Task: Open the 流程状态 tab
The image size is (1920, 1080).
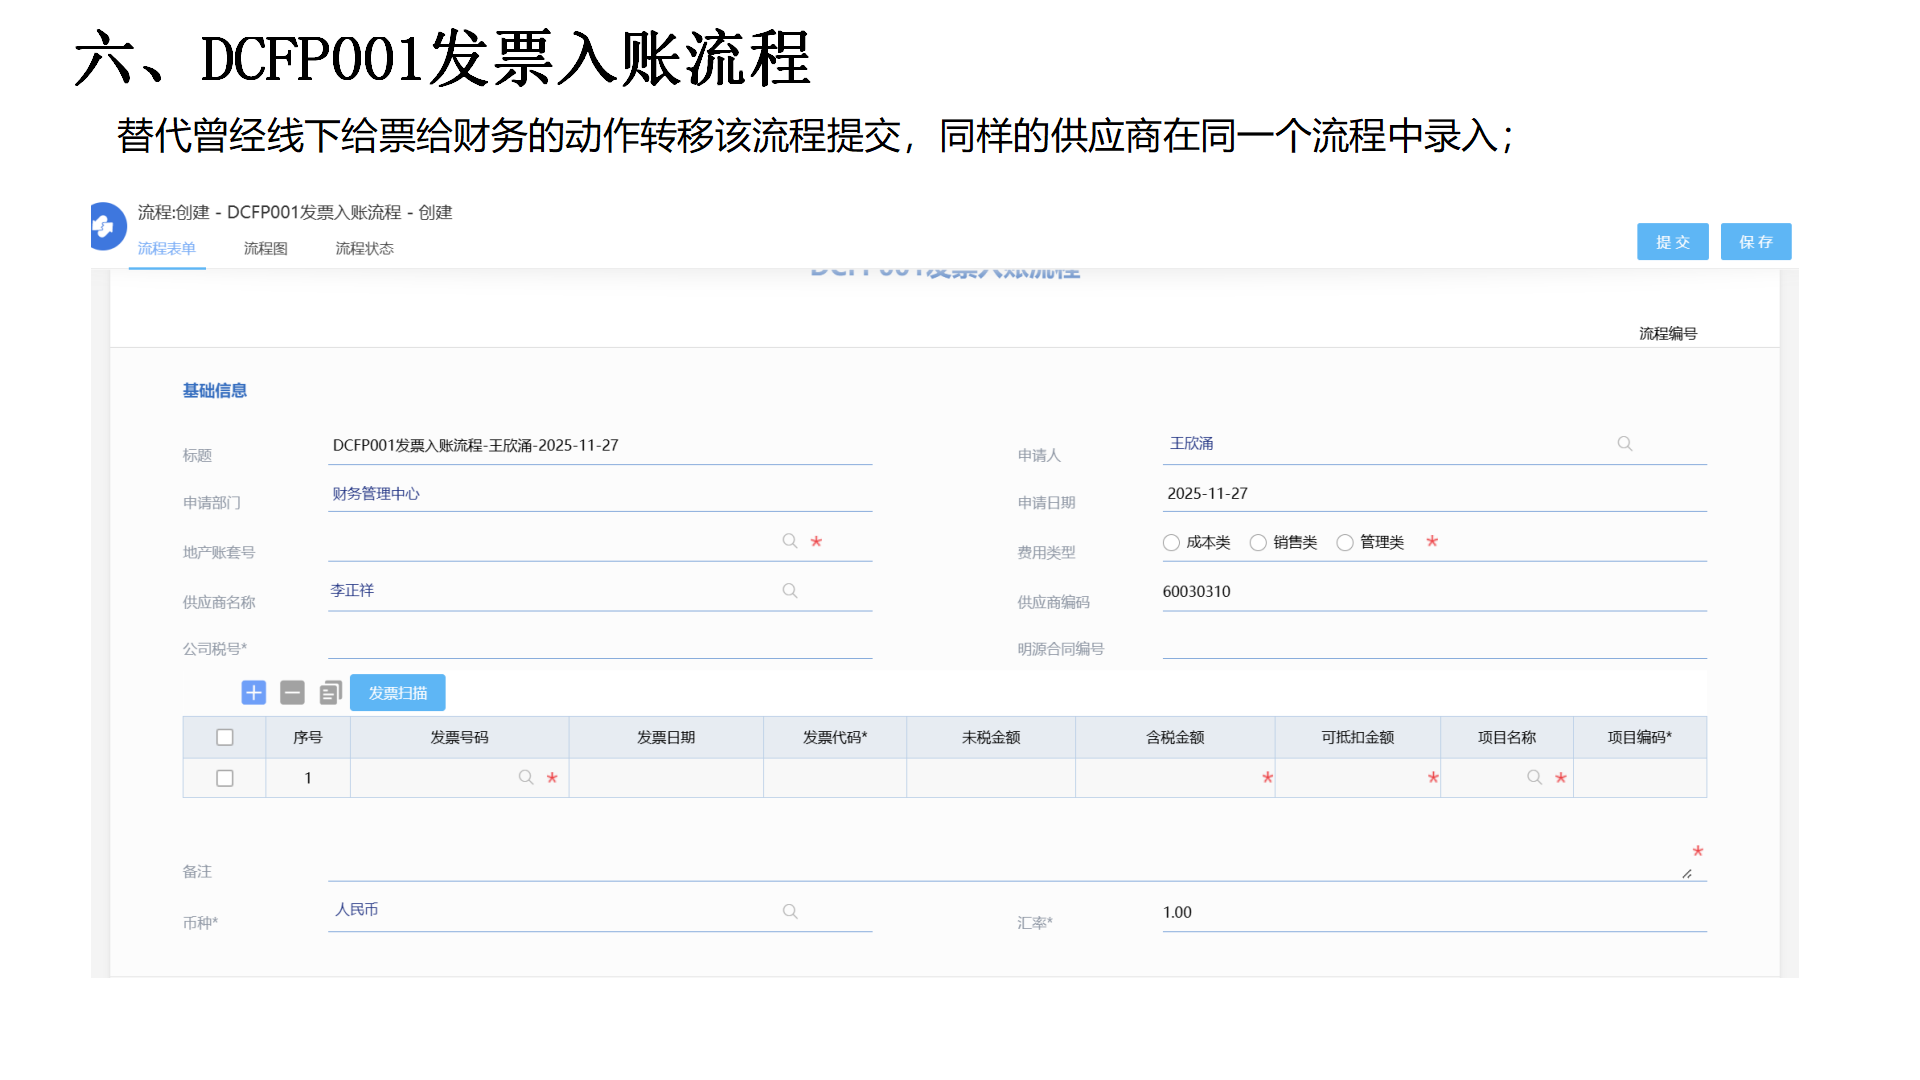Action: coord(364,248)
